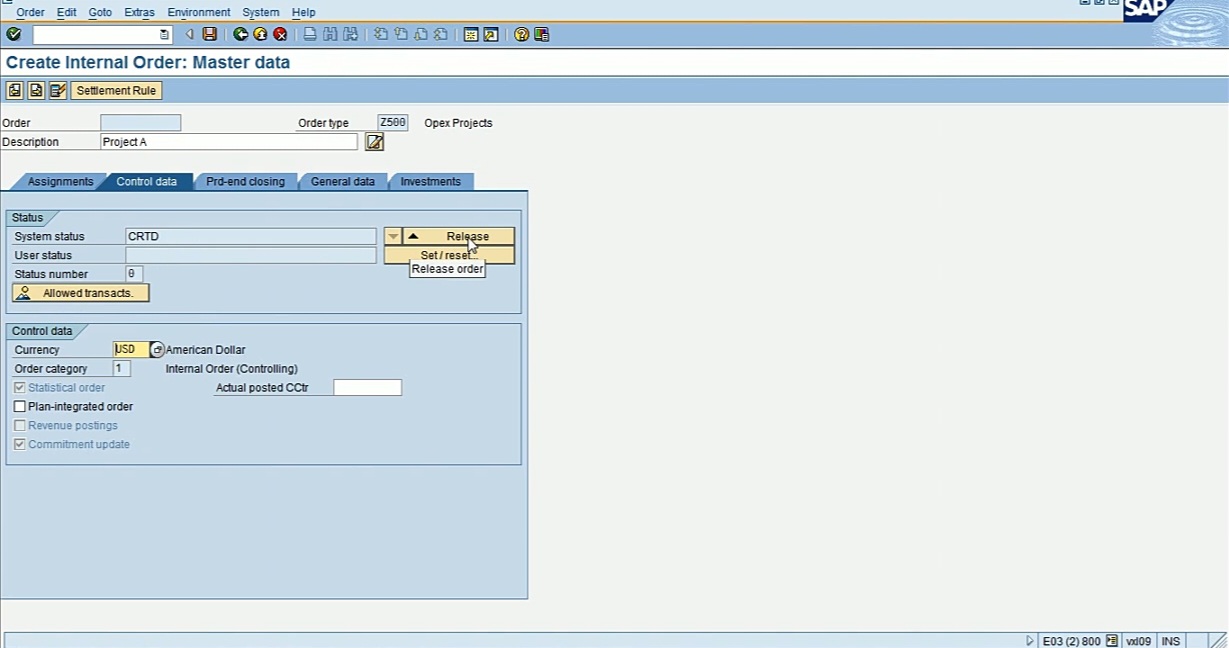Go to the Investments tab

point(430,182)
